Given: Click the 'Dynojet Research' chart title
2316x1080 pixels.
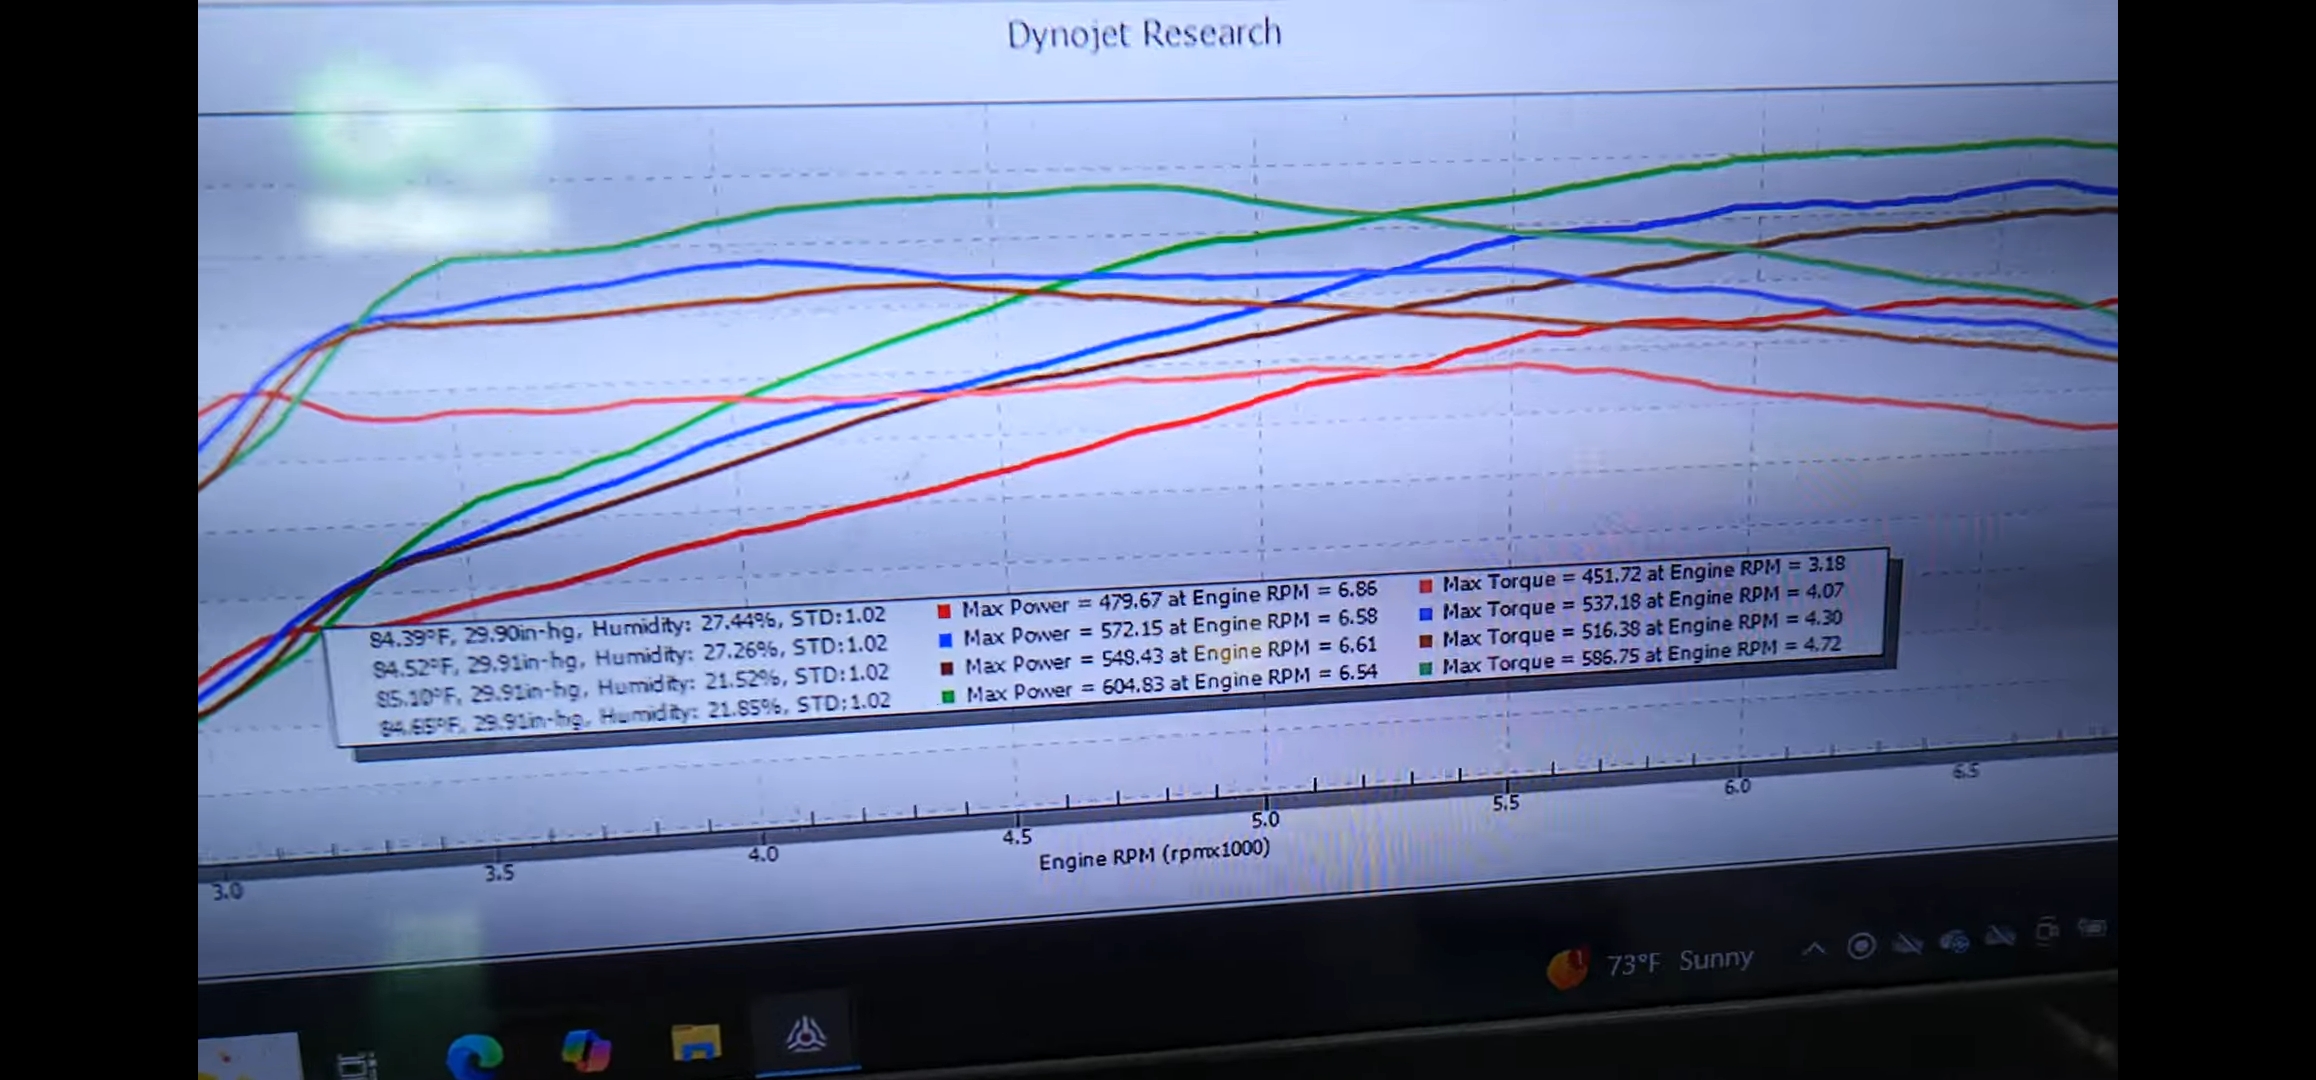Looking at the screenshot, I should pos(1144,34).
